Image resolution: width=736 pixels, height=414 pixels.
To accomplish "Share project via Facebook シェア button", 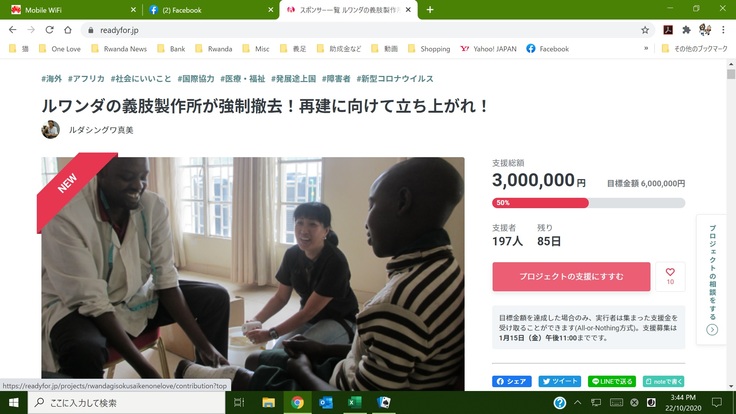I will [511, 381].
